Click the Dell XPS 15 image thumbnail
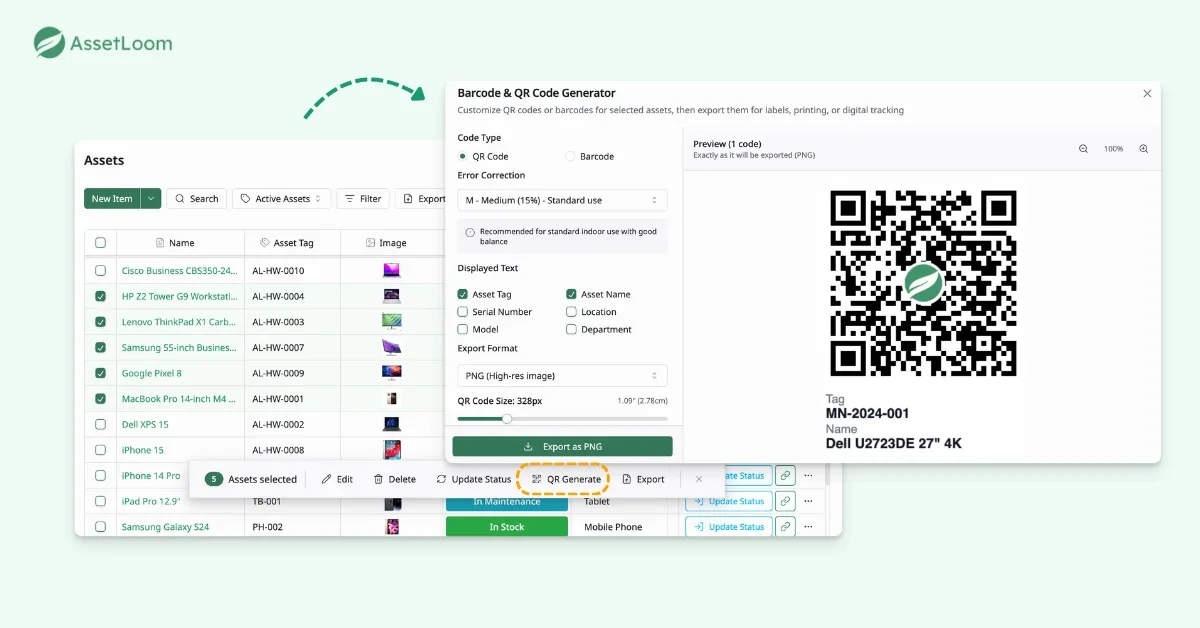This screenshot has width=1200, height=628. point(391,424)
